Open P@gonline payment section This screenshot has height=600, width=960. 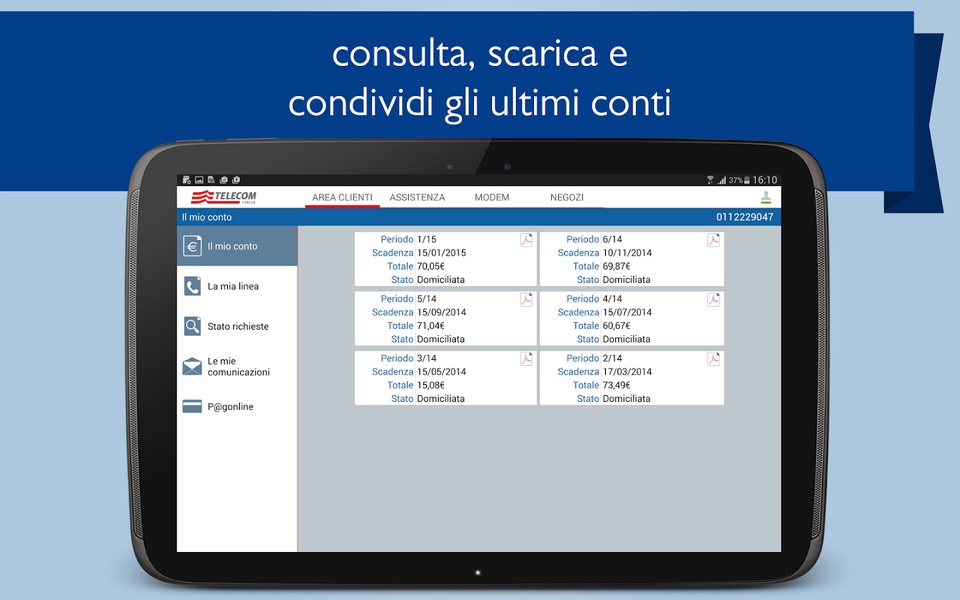(237, 407)
